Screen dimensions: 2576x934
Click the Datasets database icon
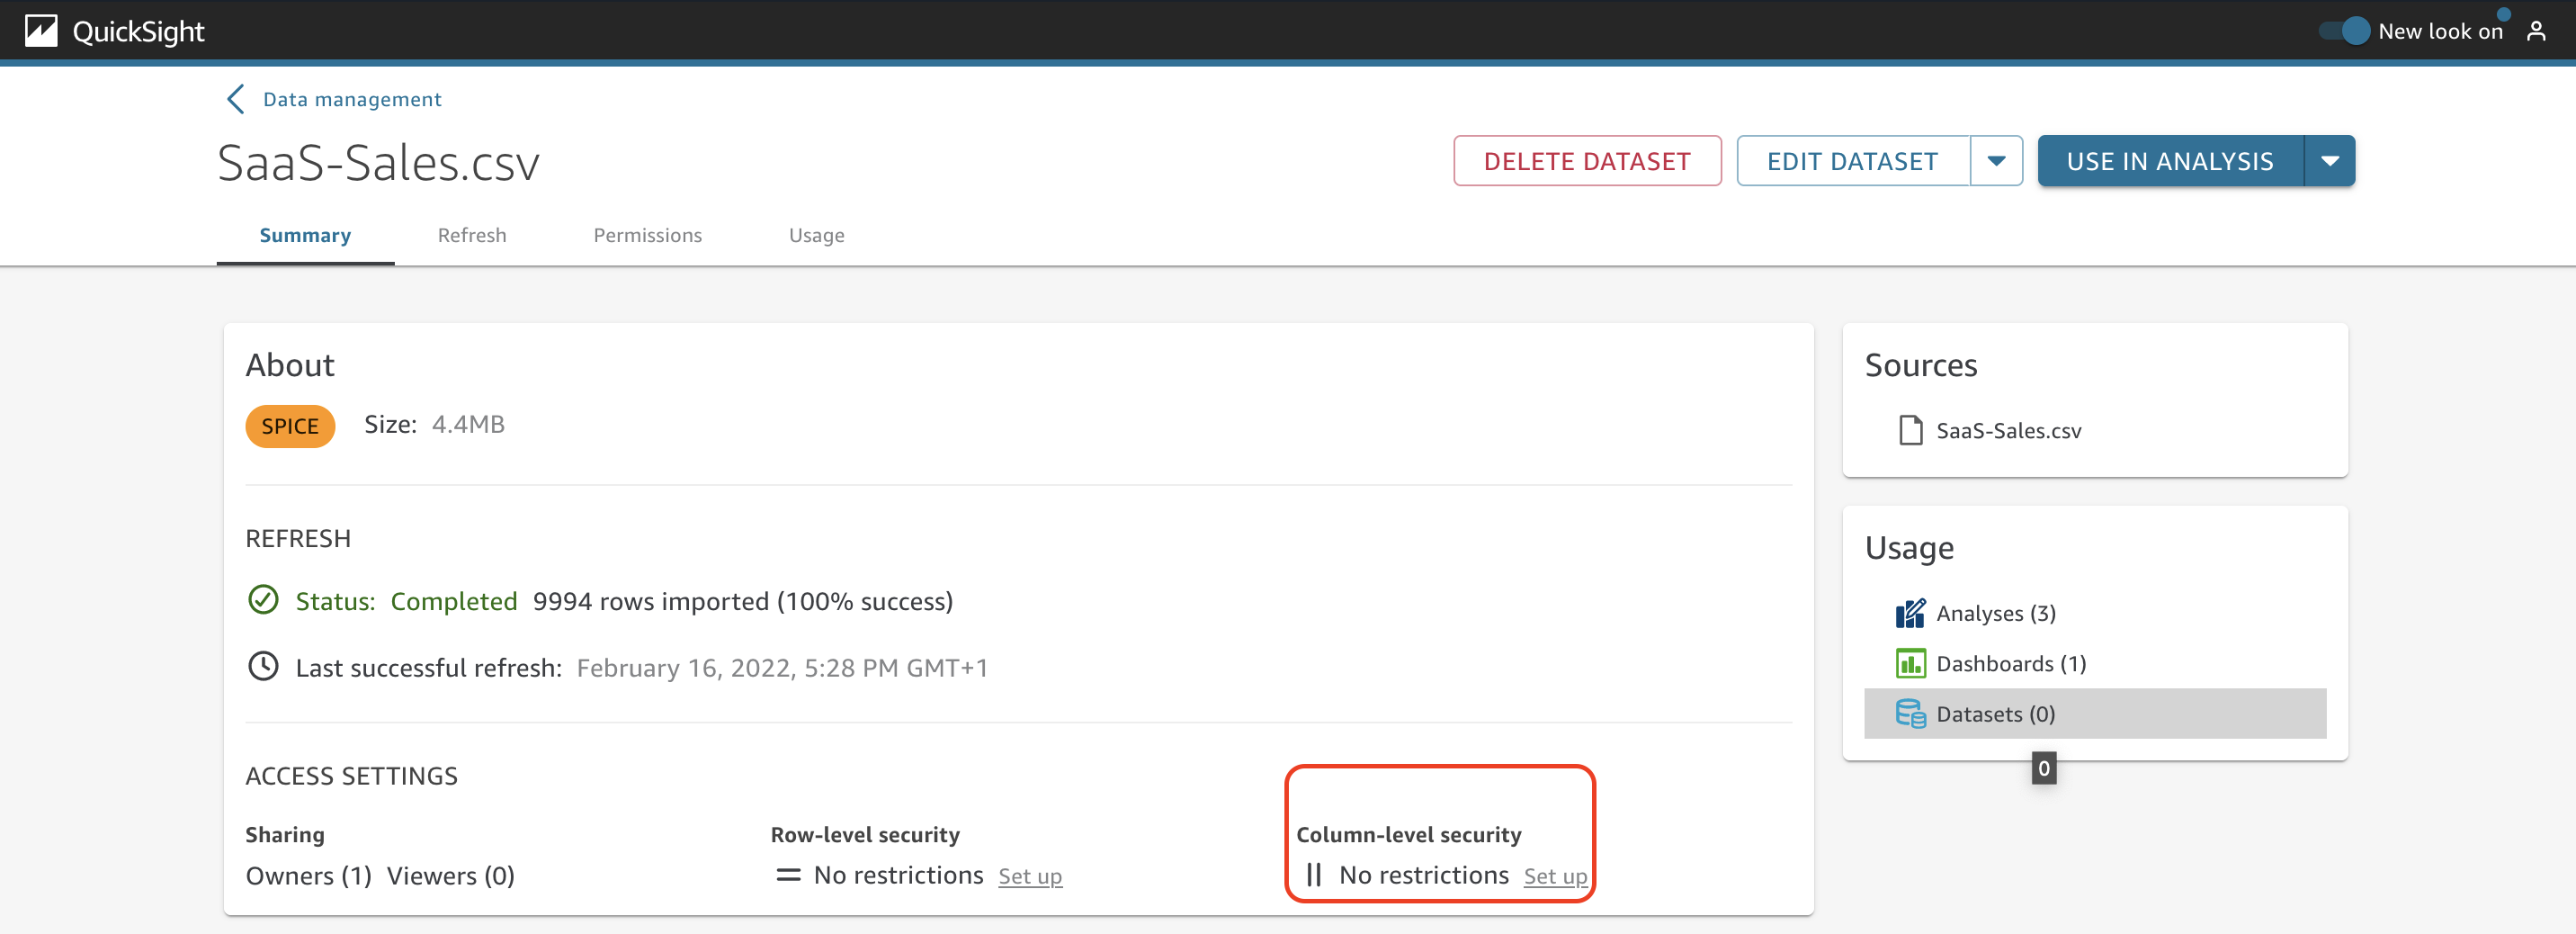(x=1910, y=714)
